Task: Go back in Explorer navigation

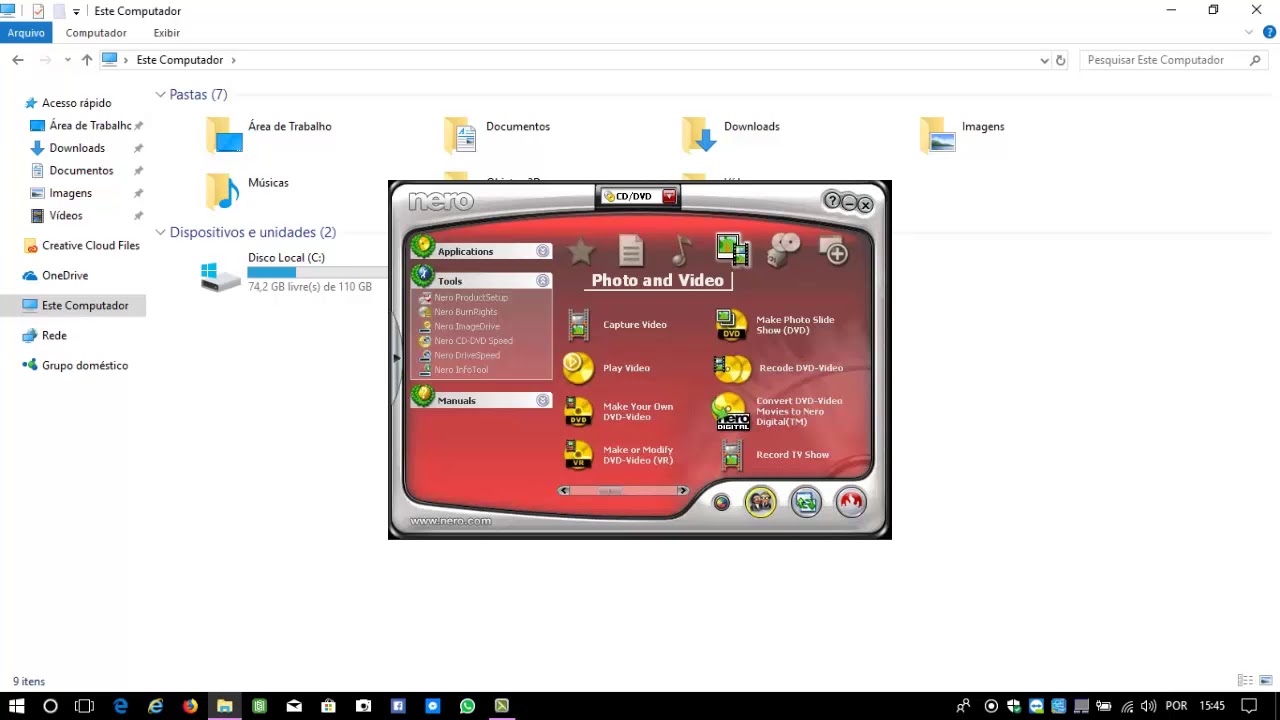Action: point(18,60)
